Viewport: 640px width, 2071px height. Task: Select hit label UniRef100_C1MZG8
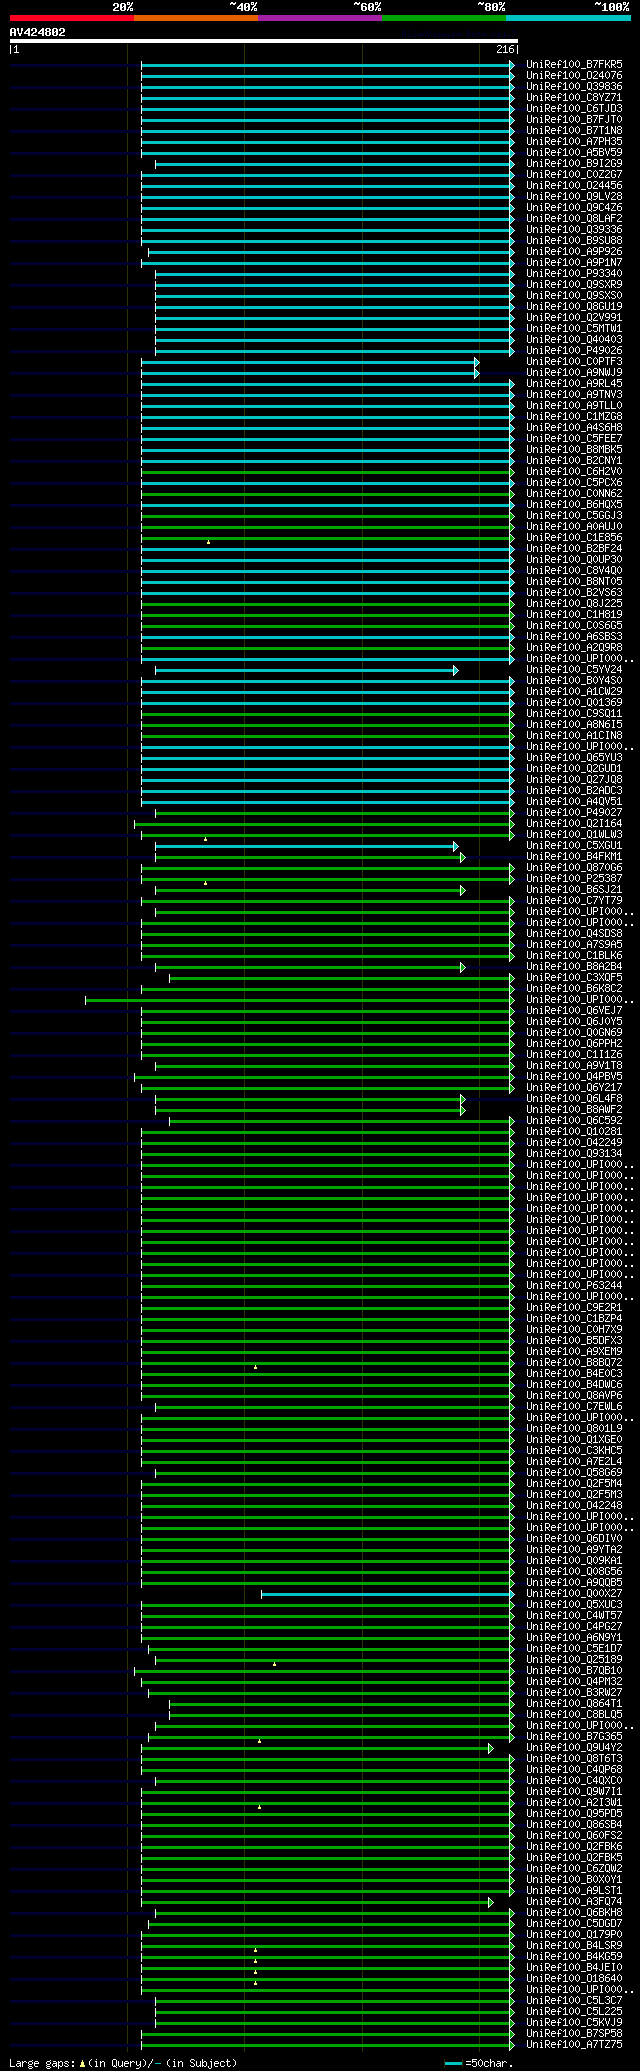tap(574, 417)
